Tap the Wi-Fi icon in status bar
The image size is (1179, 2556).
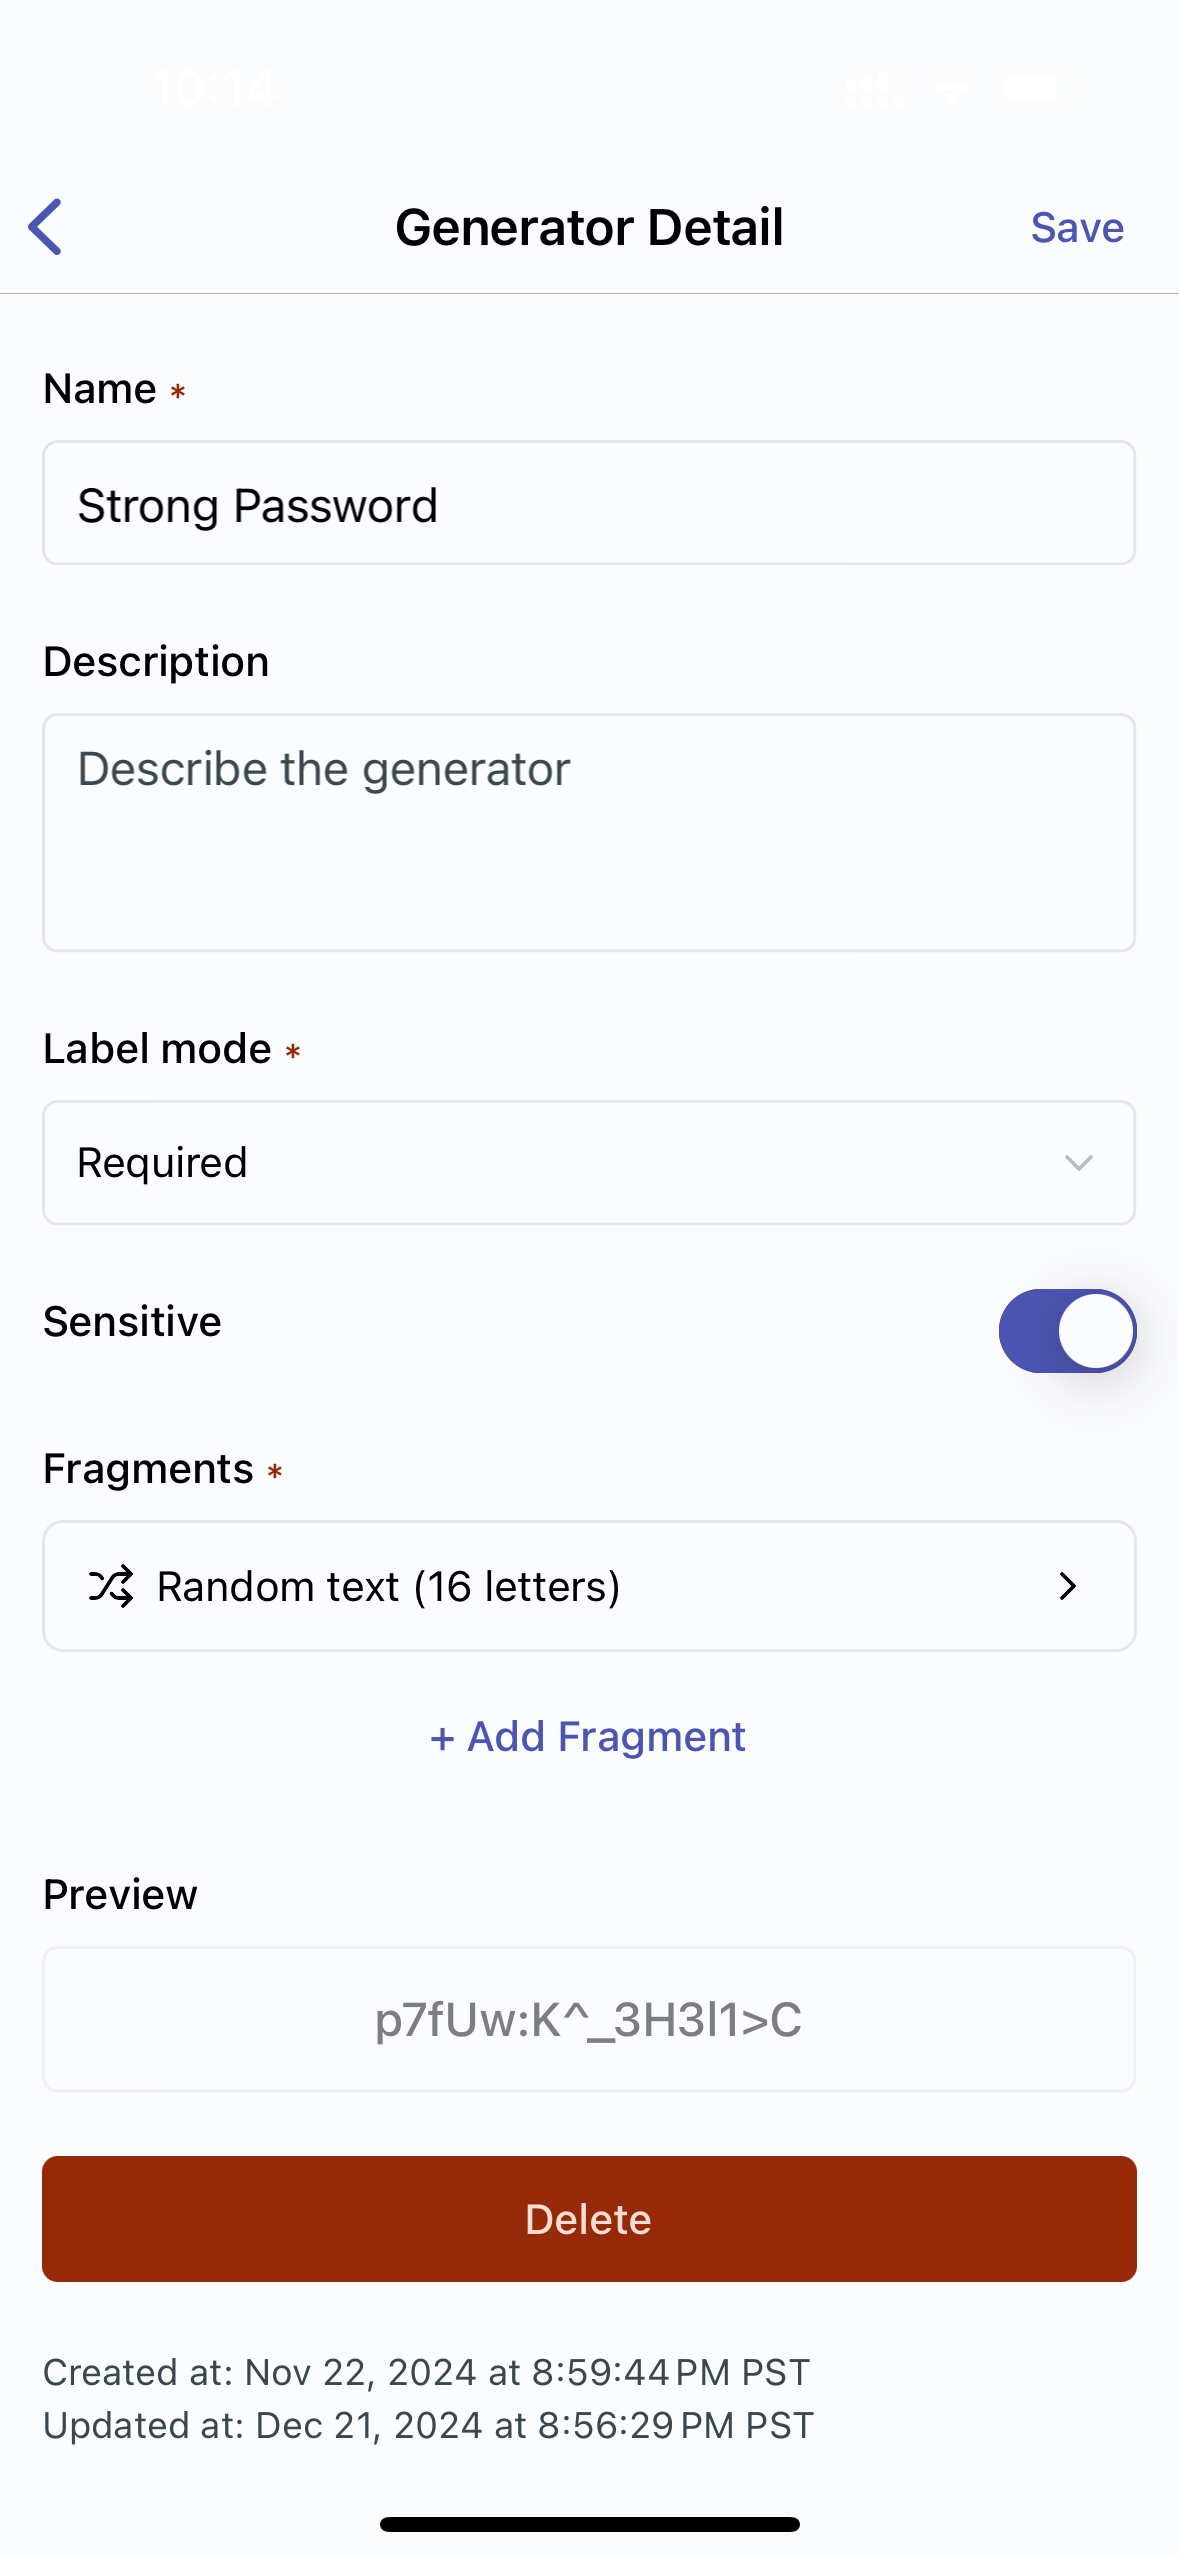click(x=951, y=89)
